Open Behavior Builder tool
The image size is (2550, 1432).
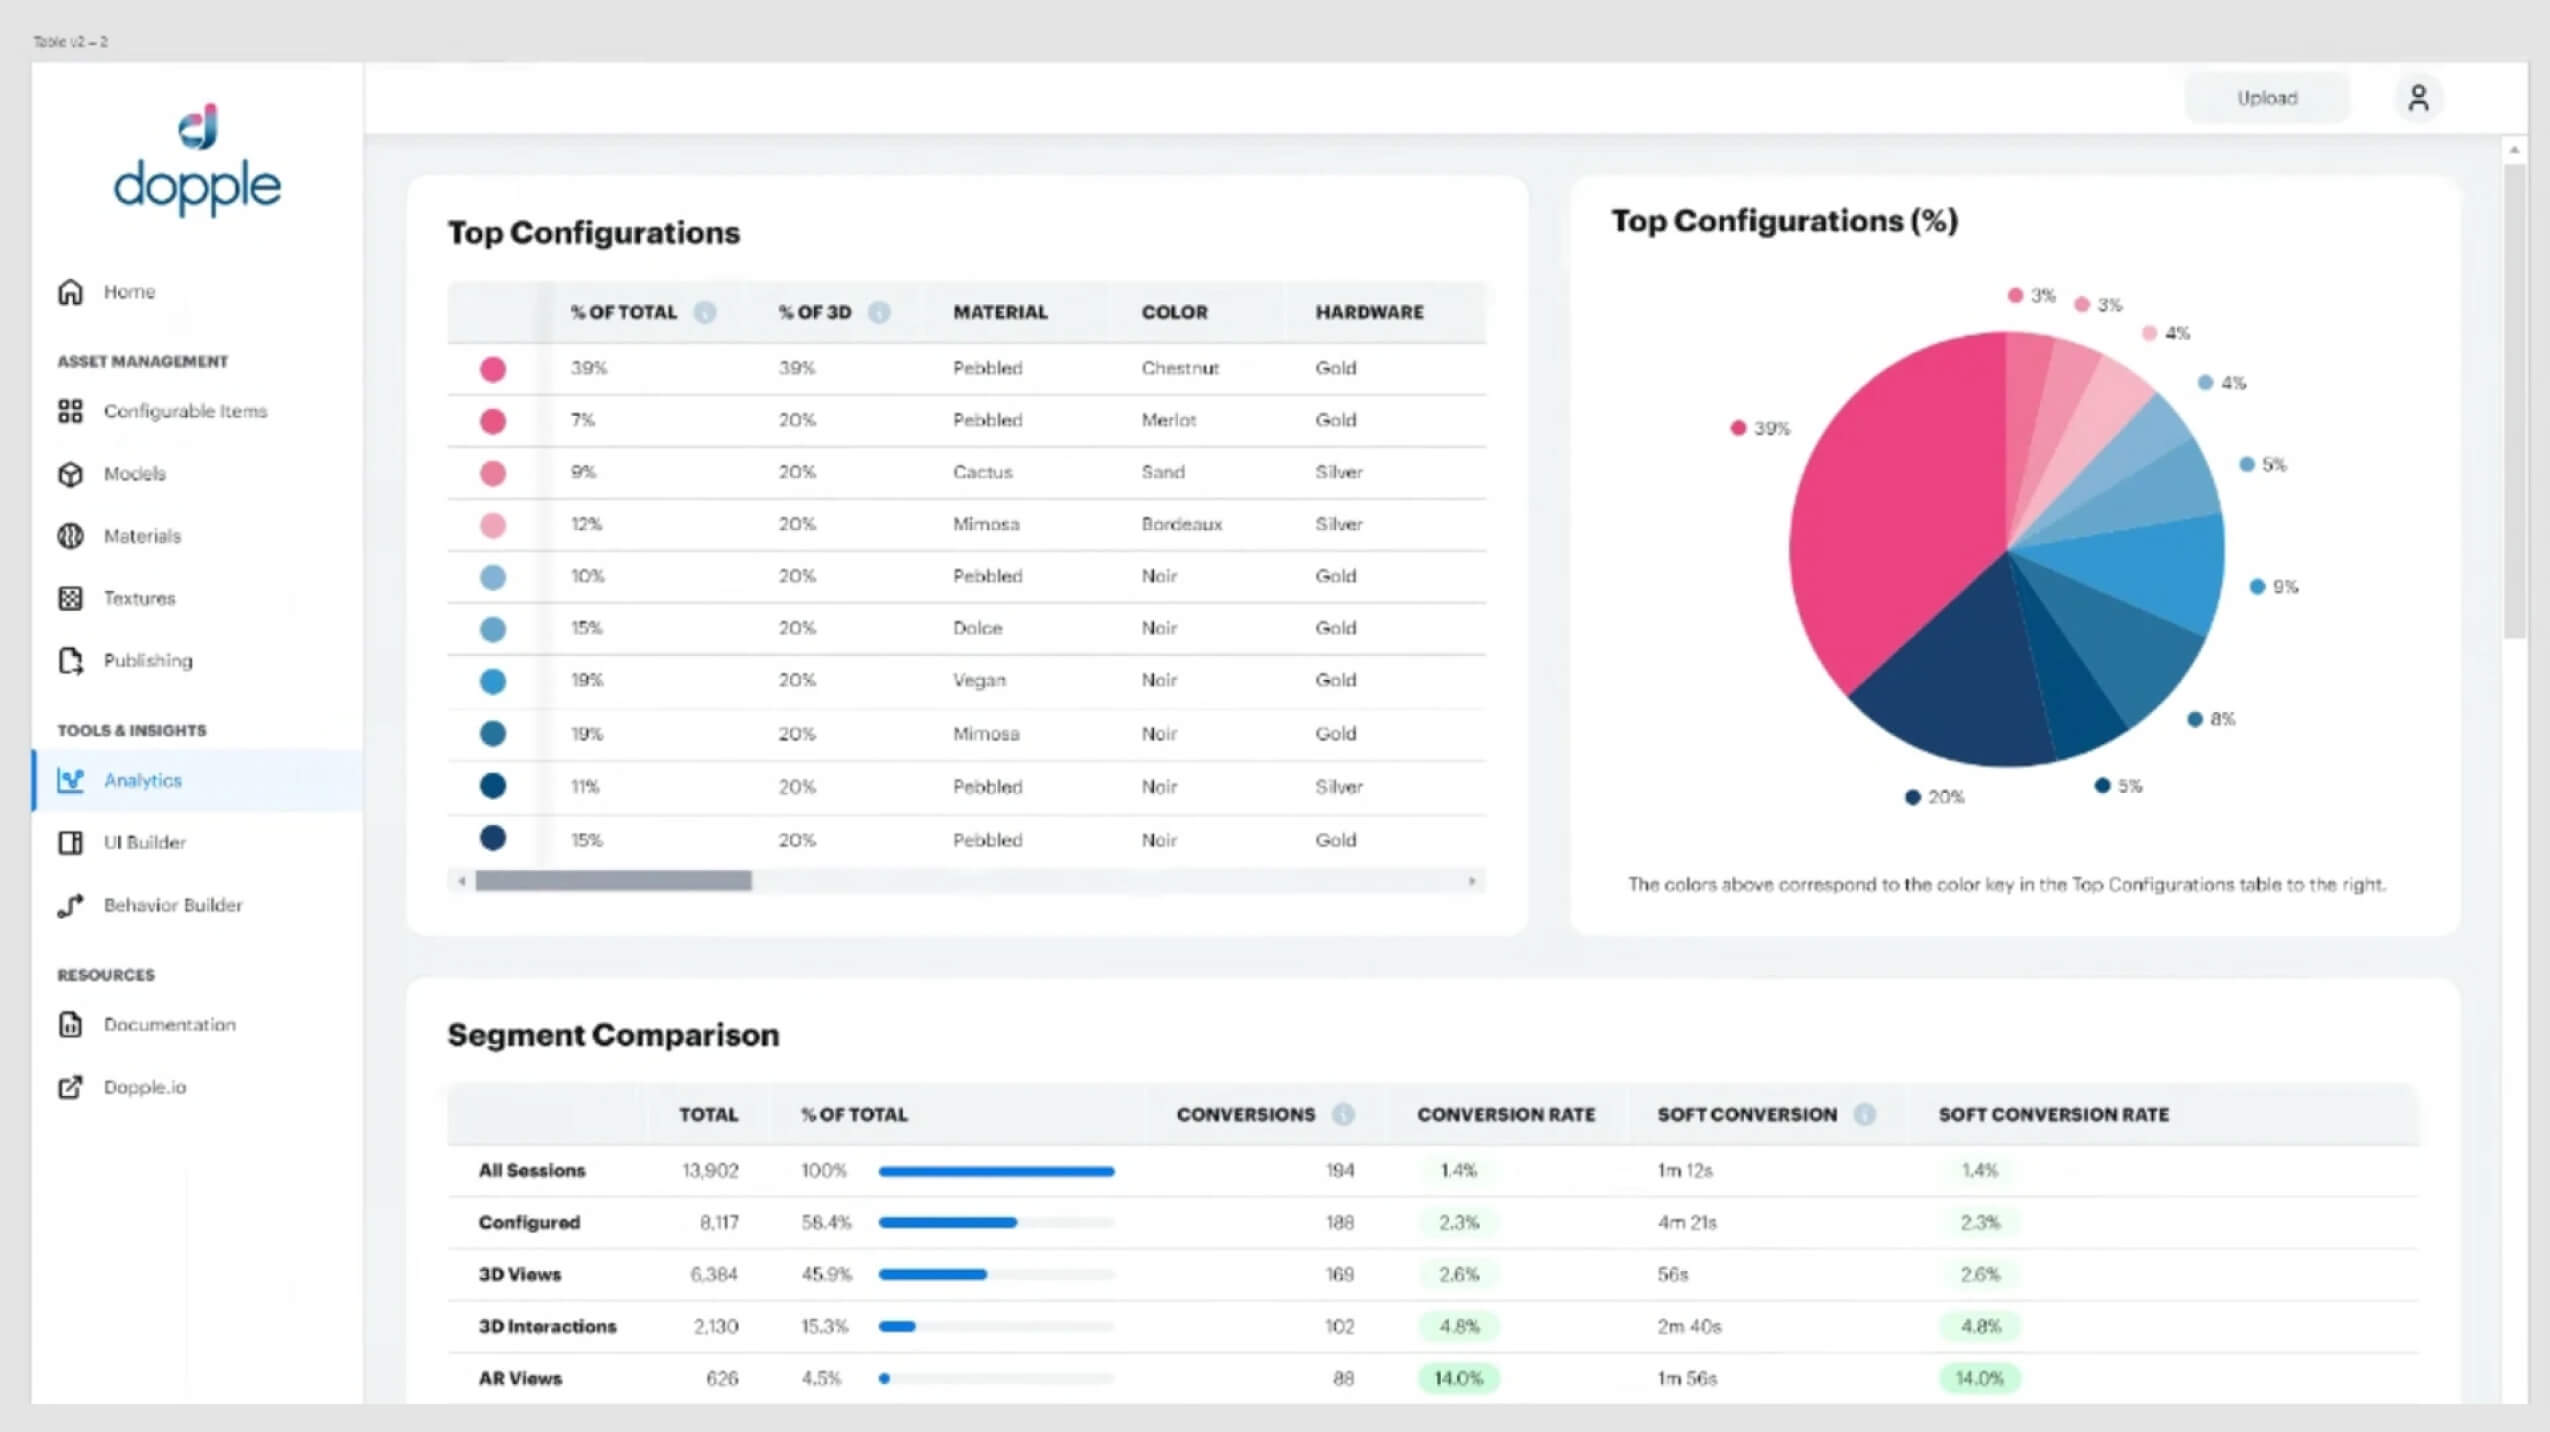pos(173,905)
